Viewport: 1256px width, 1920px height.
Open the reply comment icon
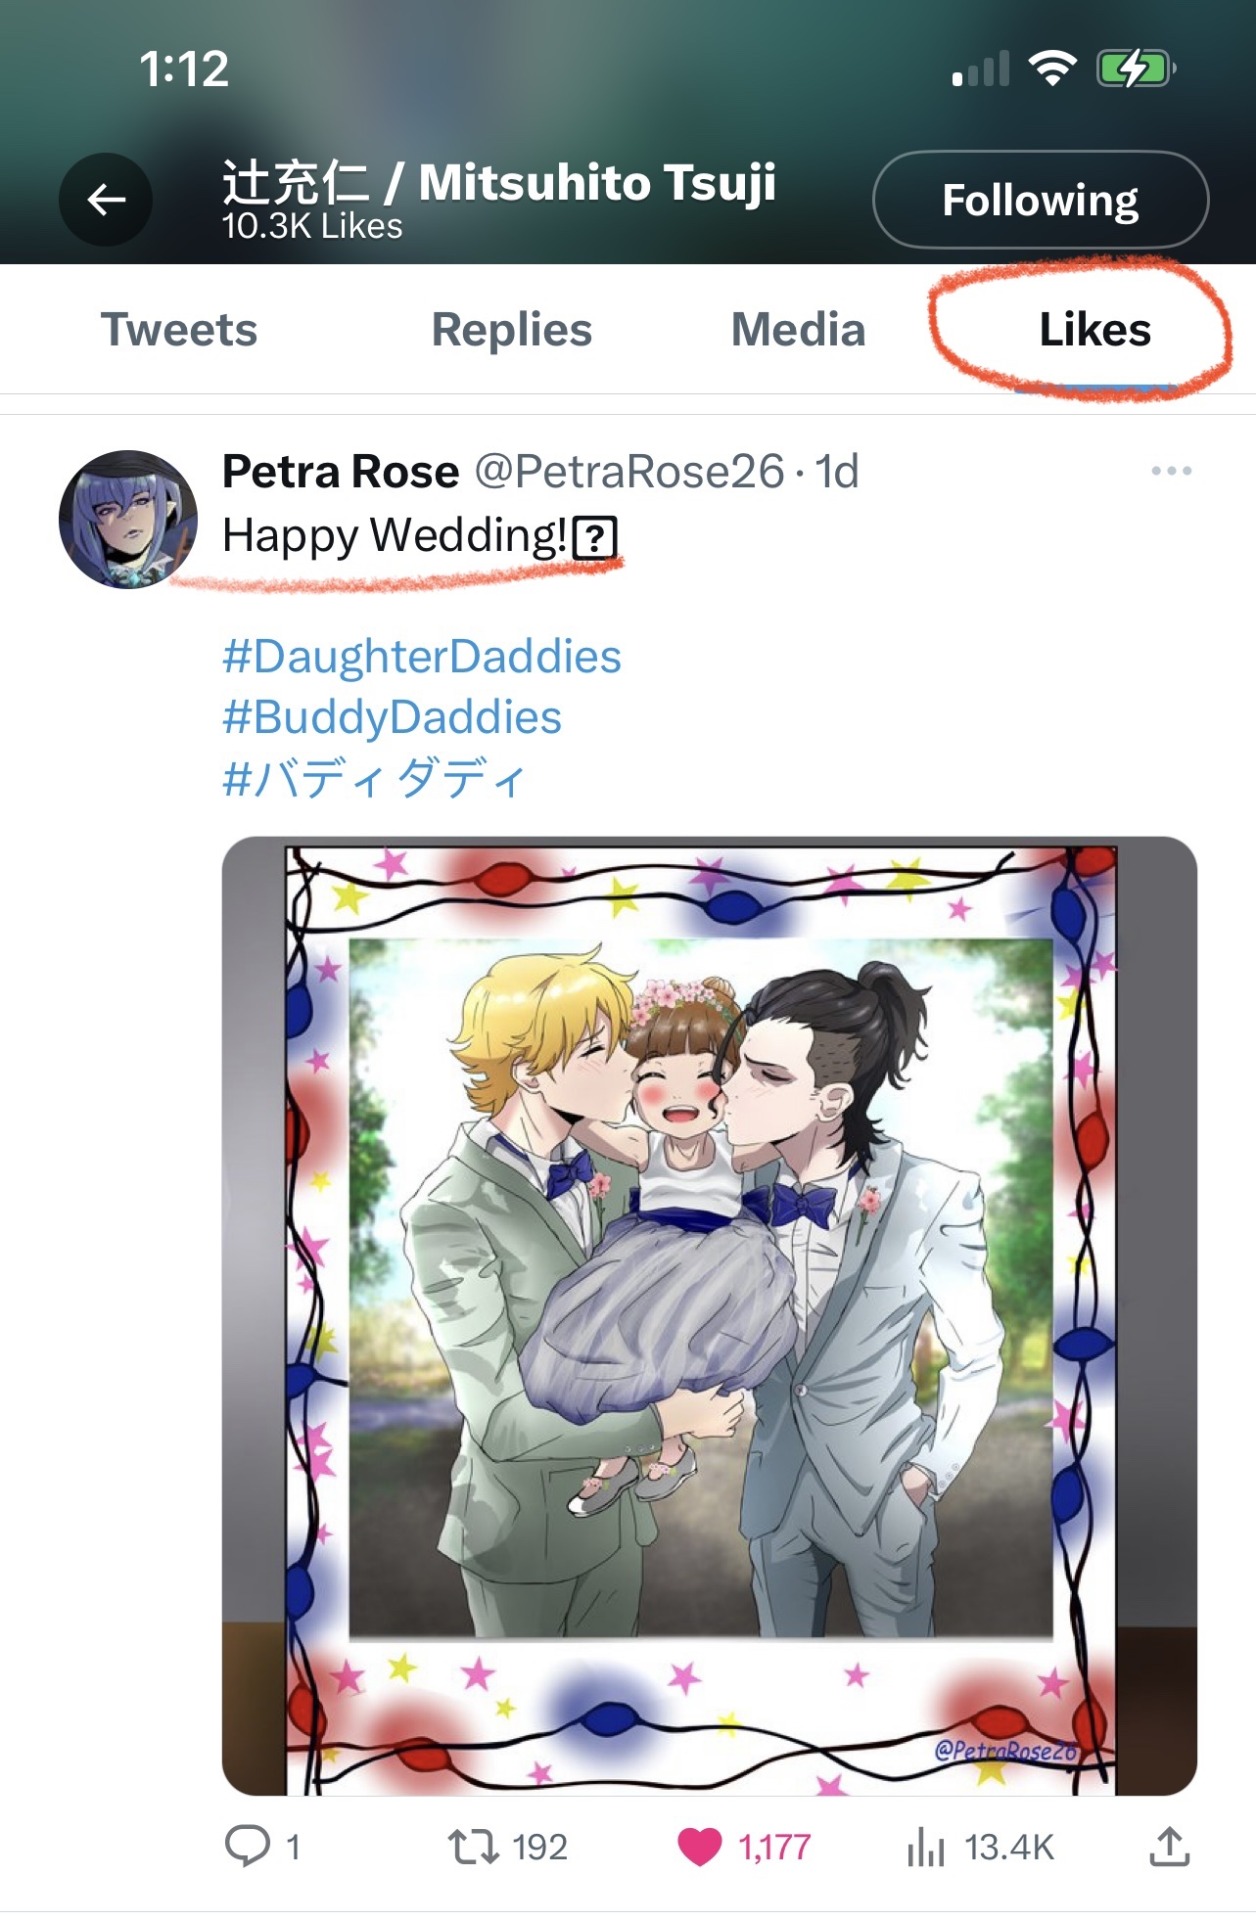click(247, 1845)
